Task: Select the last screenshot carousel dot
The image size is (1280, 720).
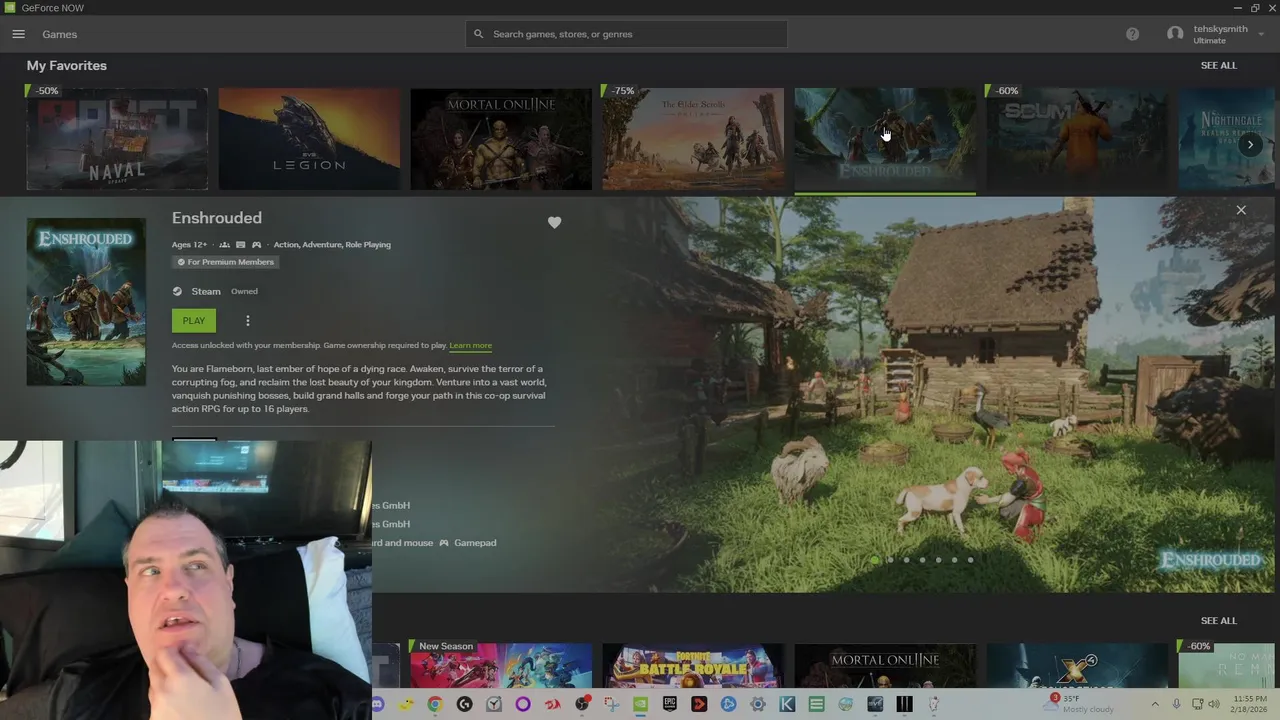Action: click(x=970, y=560)
